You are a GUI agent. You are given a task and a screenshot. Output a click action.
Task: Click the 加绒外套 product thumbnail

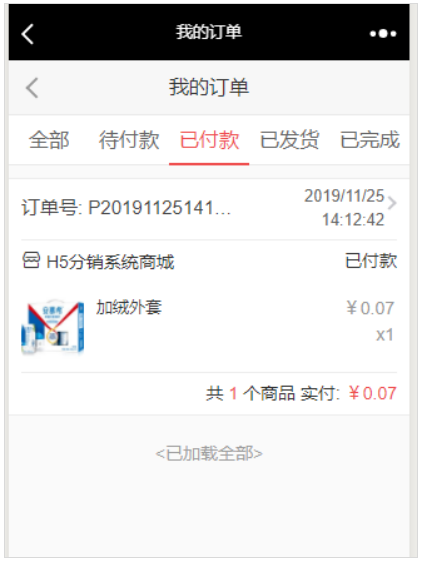(x=53, y=327)
